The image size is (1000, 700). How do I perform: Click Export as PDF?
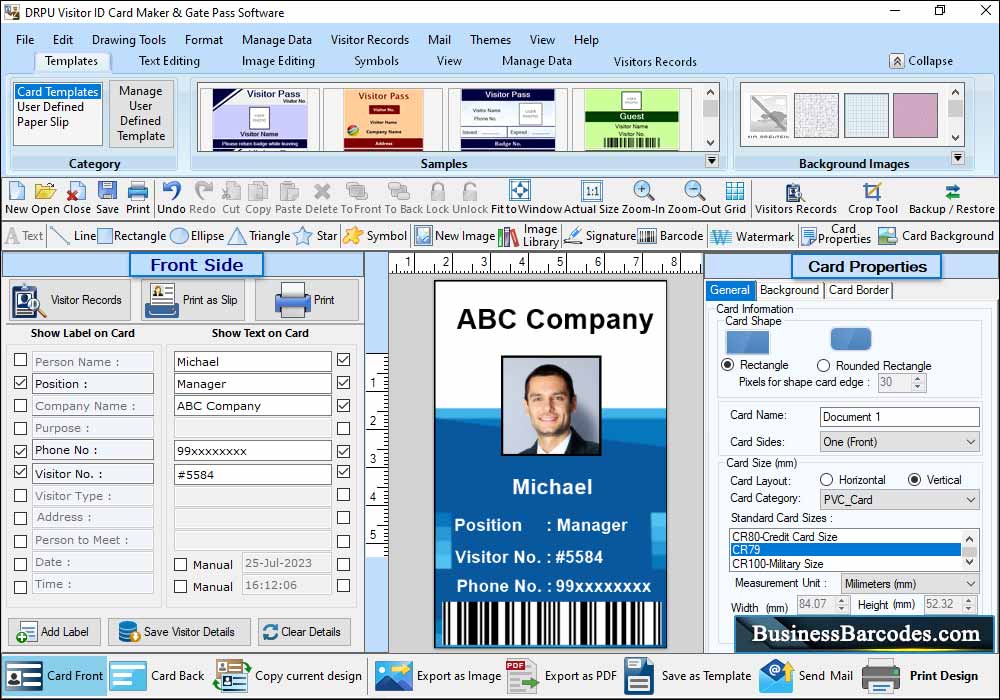coord(562,676)
